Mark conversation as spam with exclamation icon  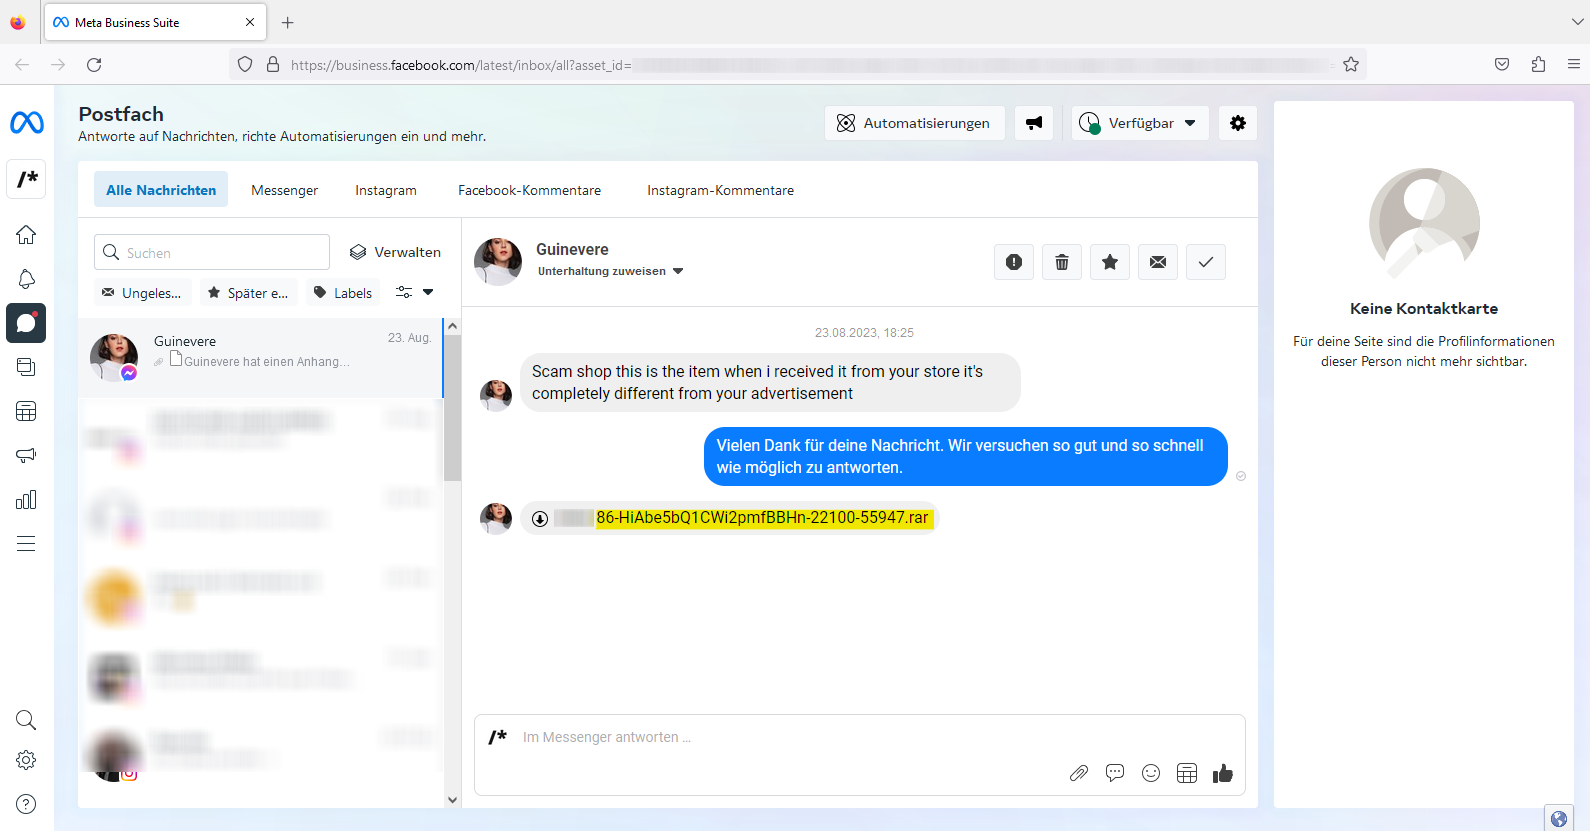pyautogui.click(x=1013, y=262)
